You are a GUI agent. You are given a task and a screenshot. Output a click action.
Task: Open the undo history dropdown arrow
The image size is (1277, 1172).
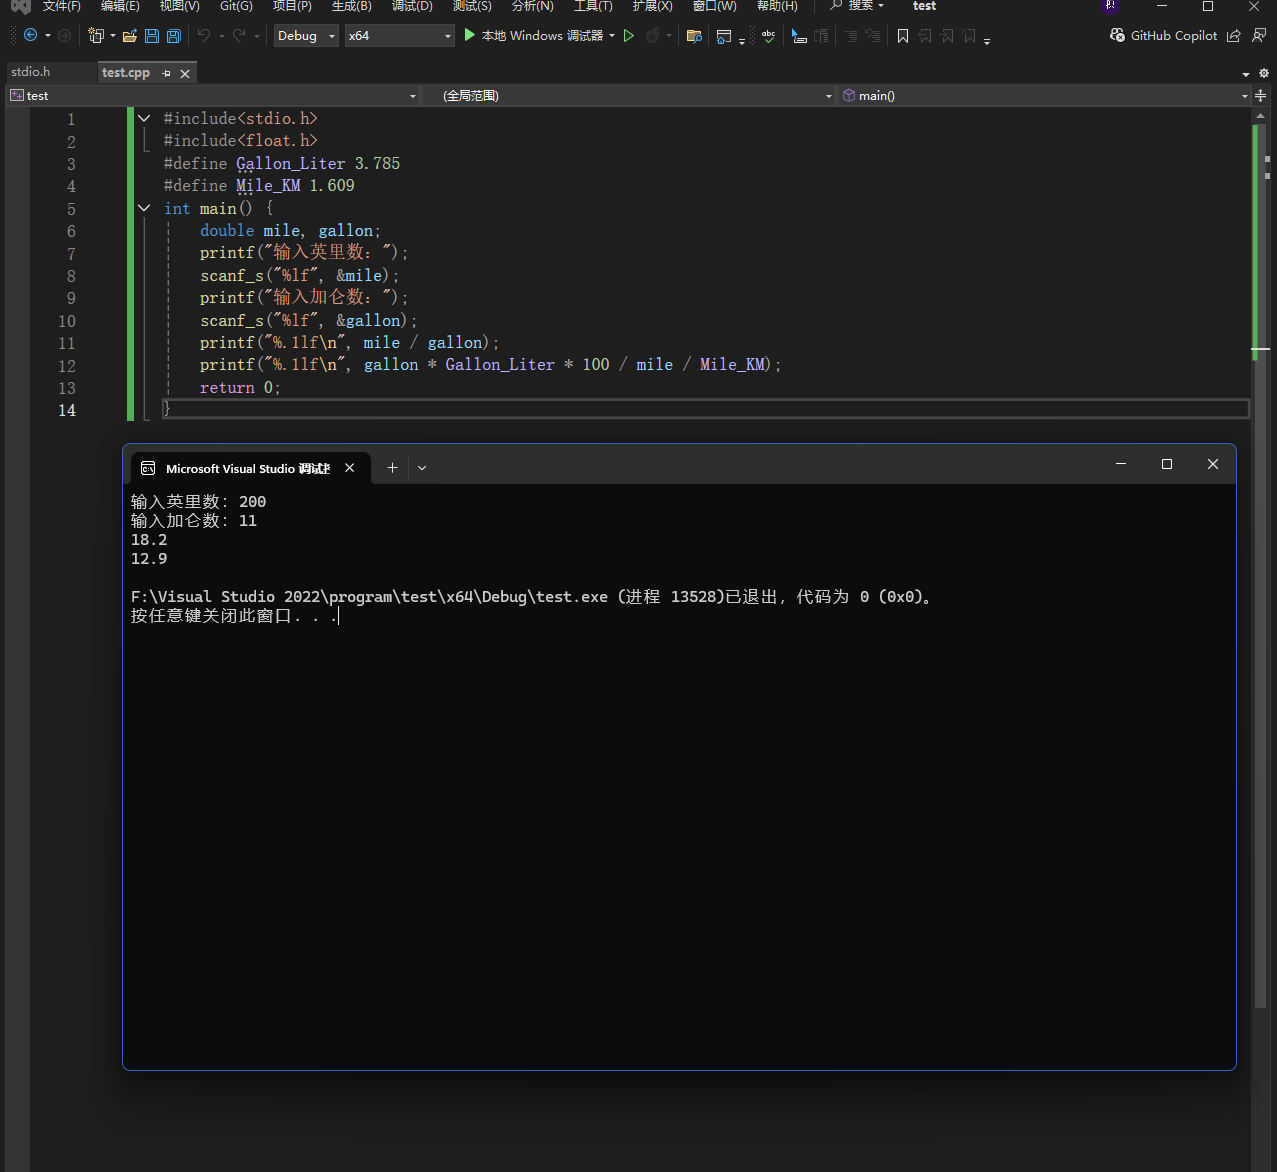pyautogui.click(x=221, y=36)
